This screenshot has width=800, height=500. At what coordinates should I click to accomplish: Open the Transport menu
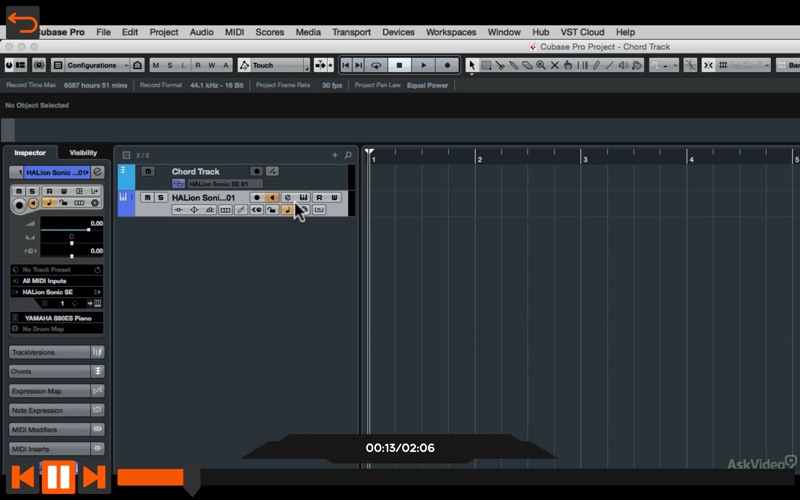(x=352, y=32)
